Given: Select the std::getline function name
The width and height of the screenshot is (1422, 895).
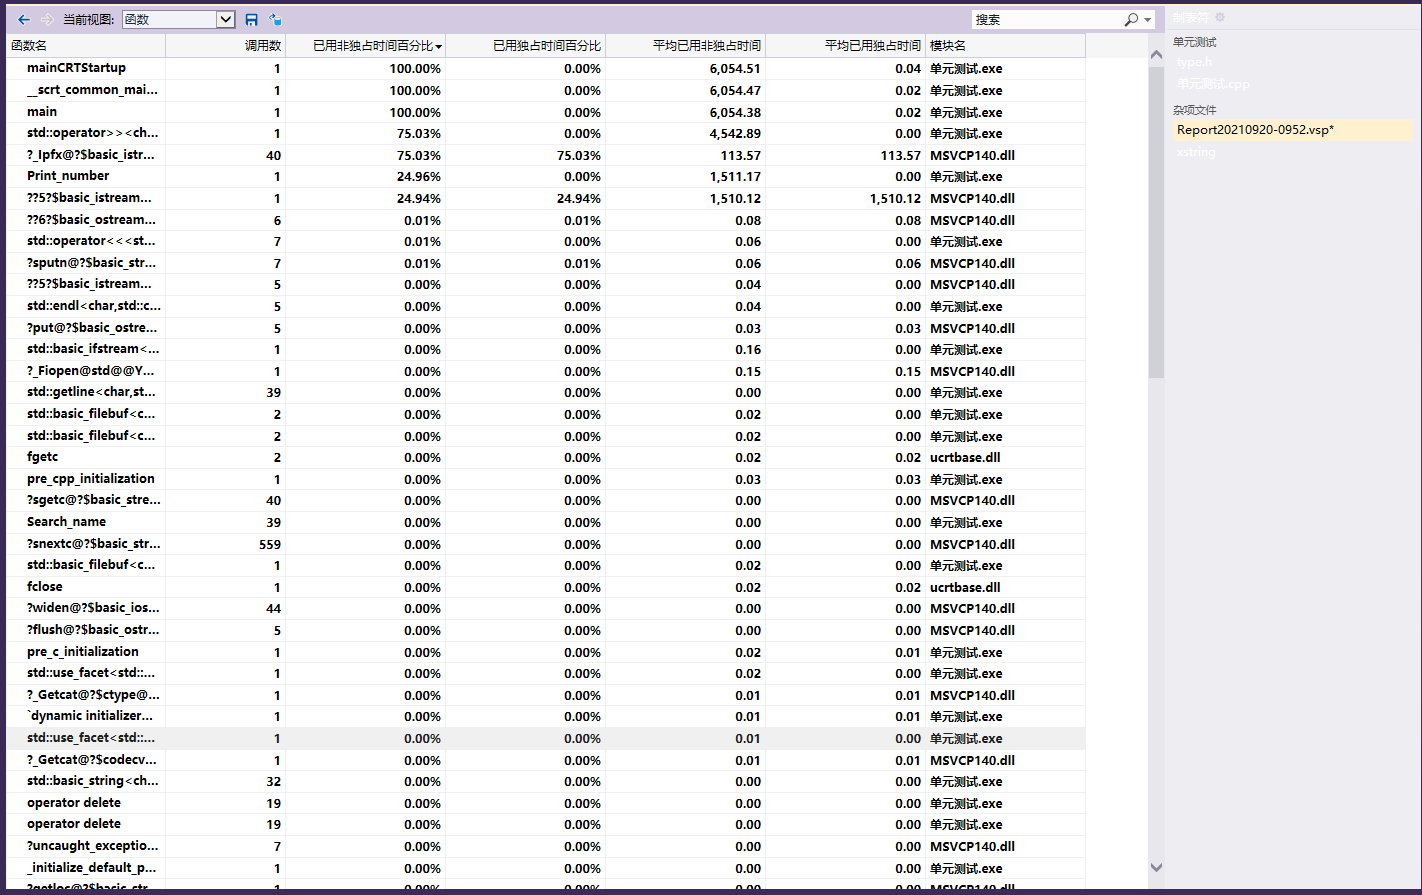Looking at the screenshot, I should point(91,392).
